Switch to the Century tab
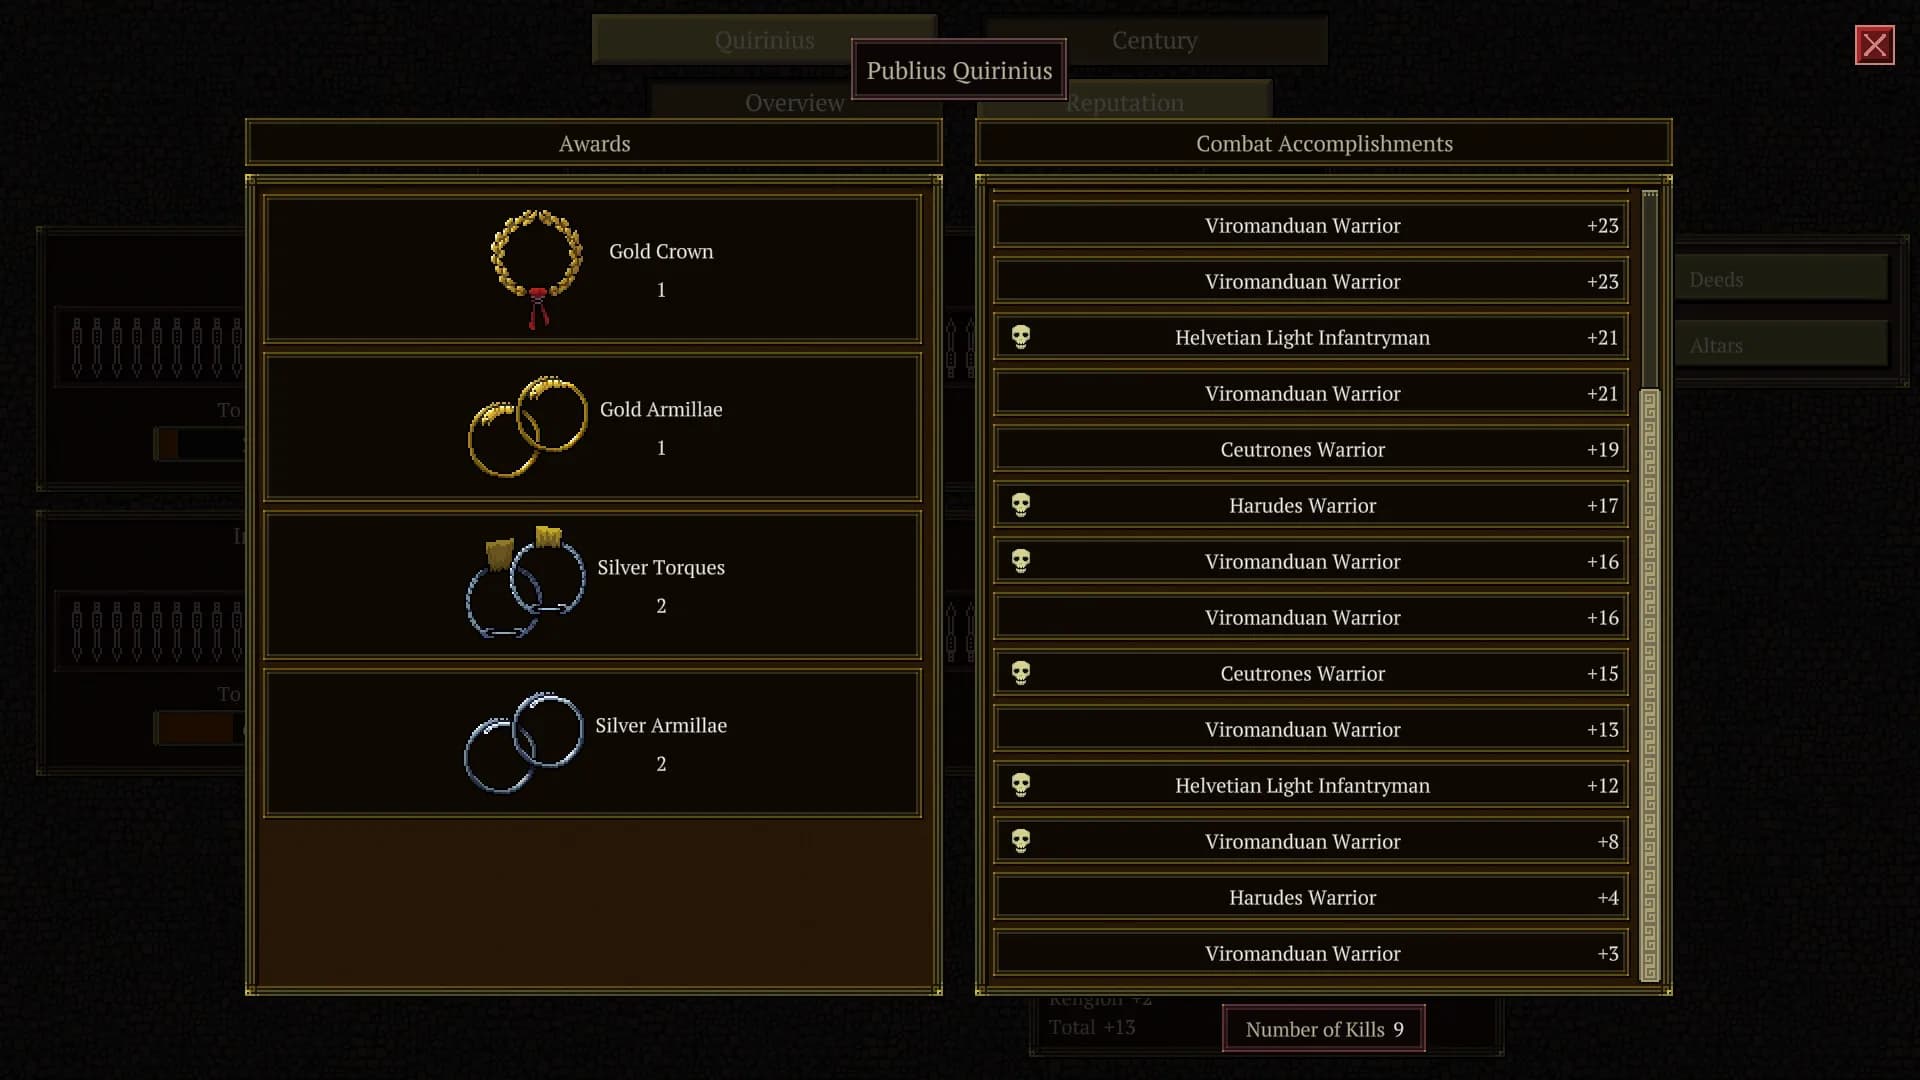Image resolution: width=1920 pixels, height=1080 pixels. point(1155,40)
